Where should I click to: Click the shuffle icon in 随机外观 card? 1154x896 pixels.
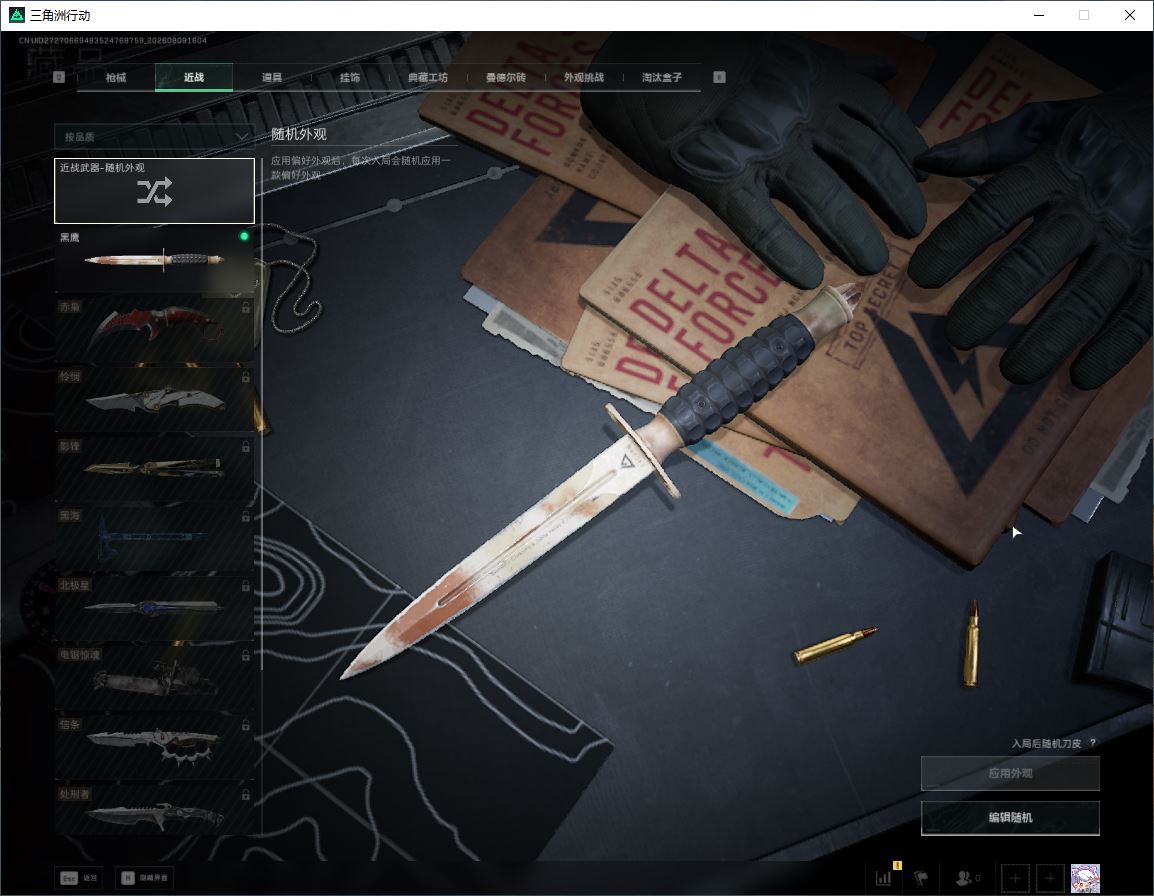coord(155,191)
